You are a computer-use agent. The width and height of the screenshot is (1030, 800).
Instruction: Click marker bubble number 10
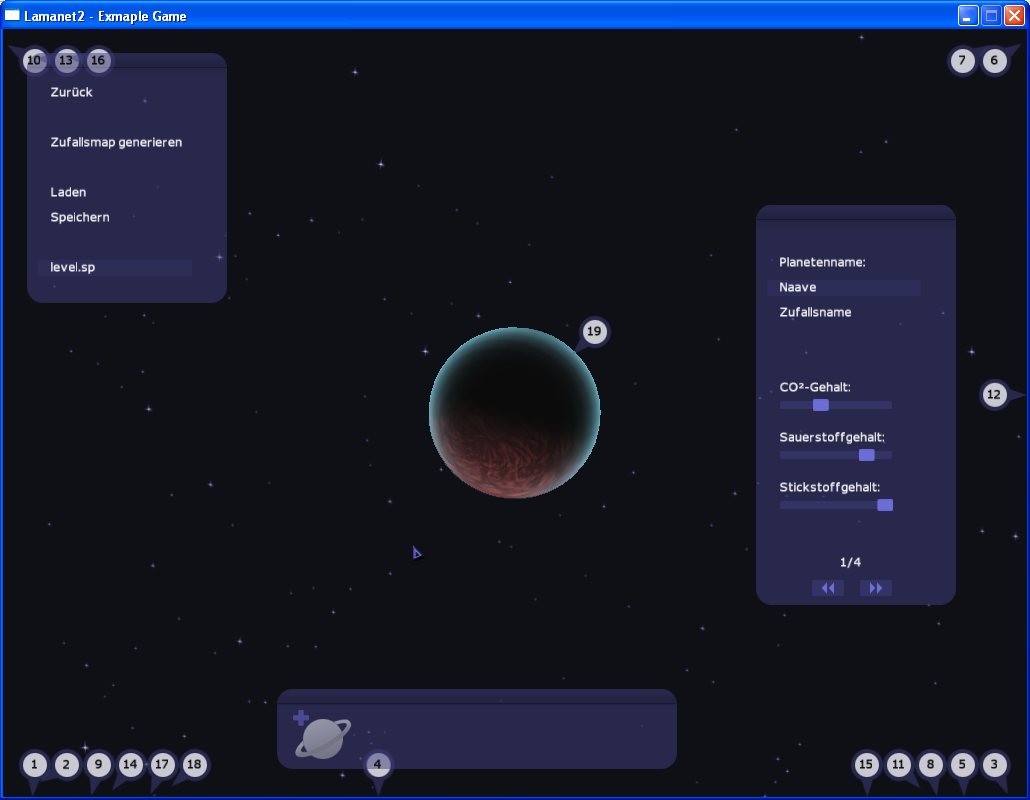point(34,61)
